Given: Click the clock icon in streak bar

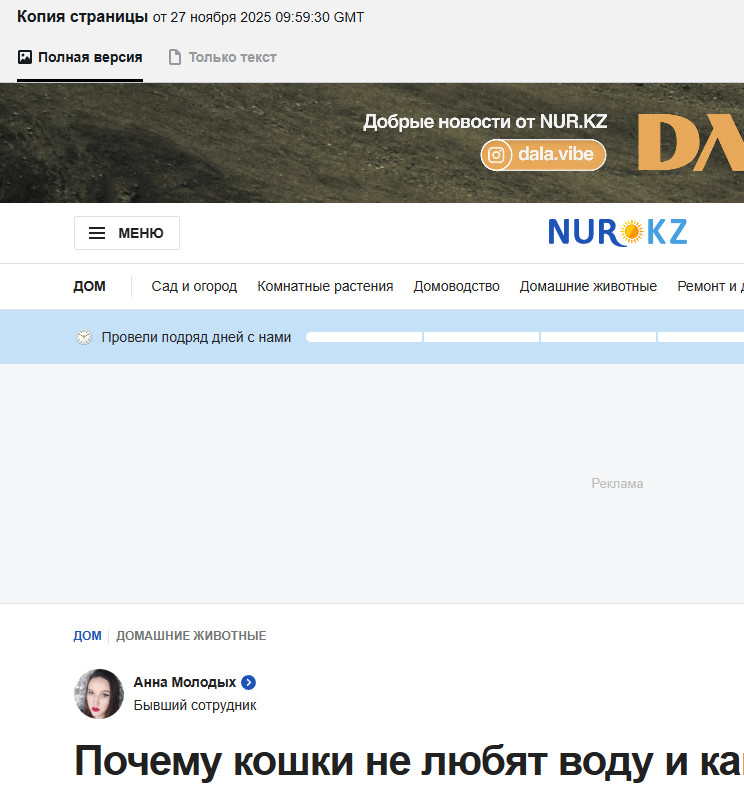Looking at the screenshot, I should [84, 337].
